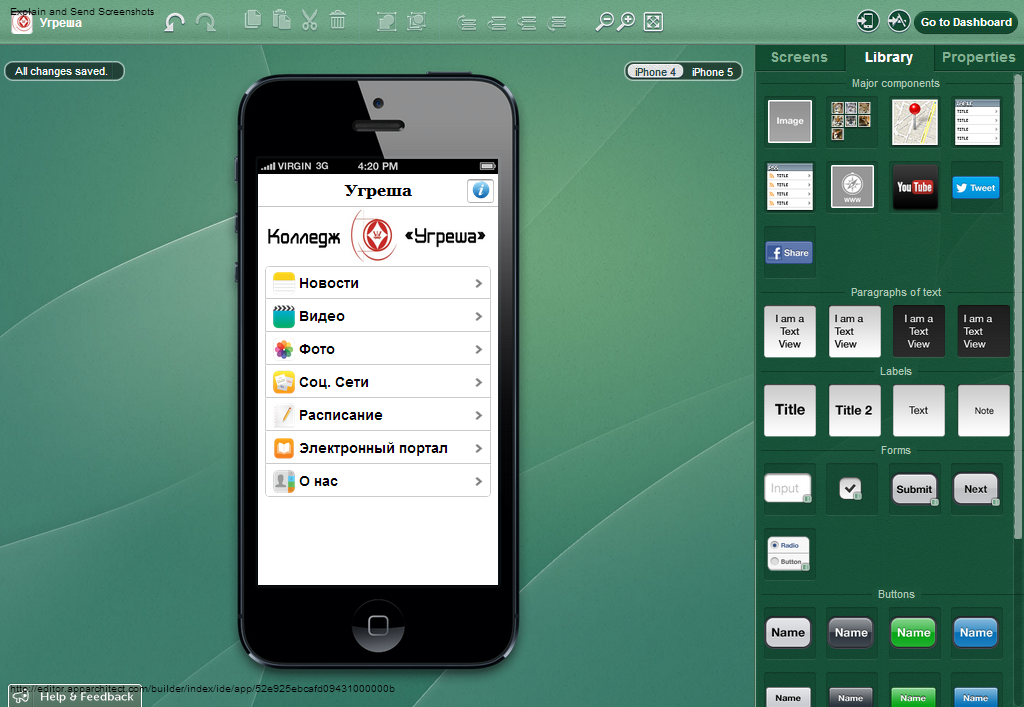Open the О нас list row
This screenshot has width=1024, height=707.
378,481
